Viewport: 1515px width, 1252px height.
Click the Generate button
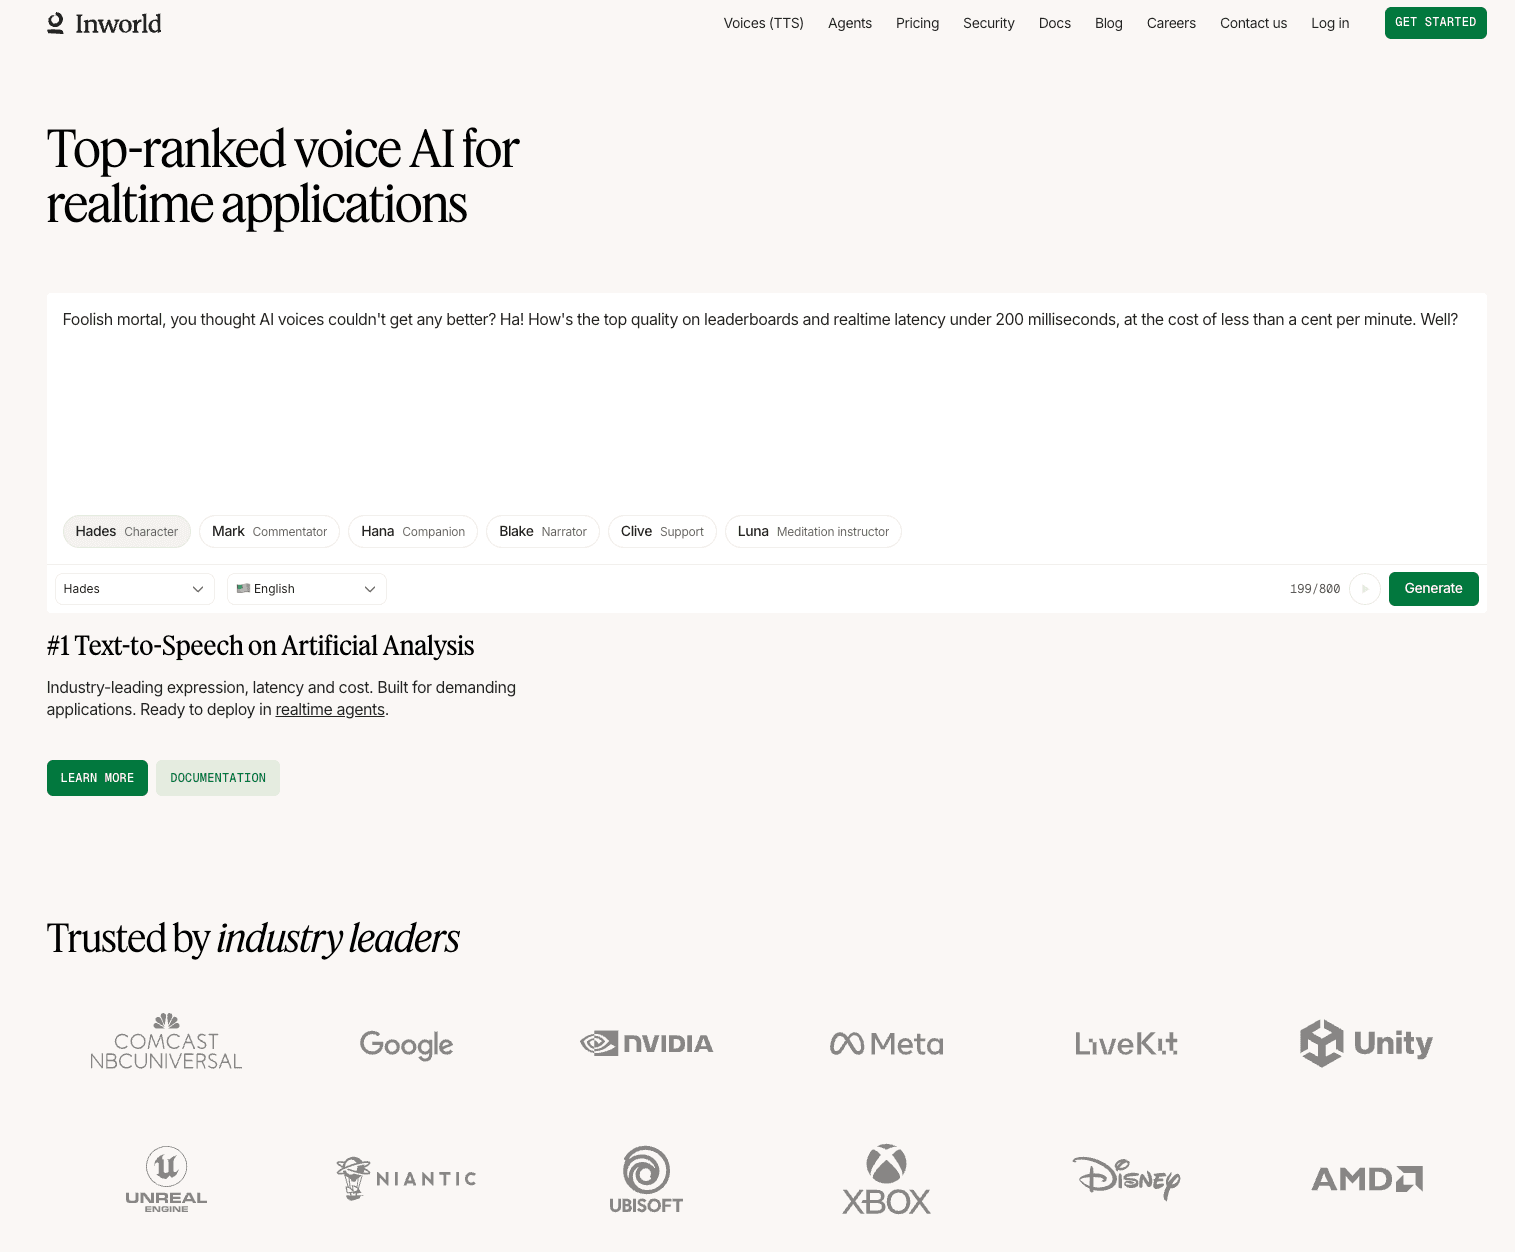click(x=1433, y=589)
